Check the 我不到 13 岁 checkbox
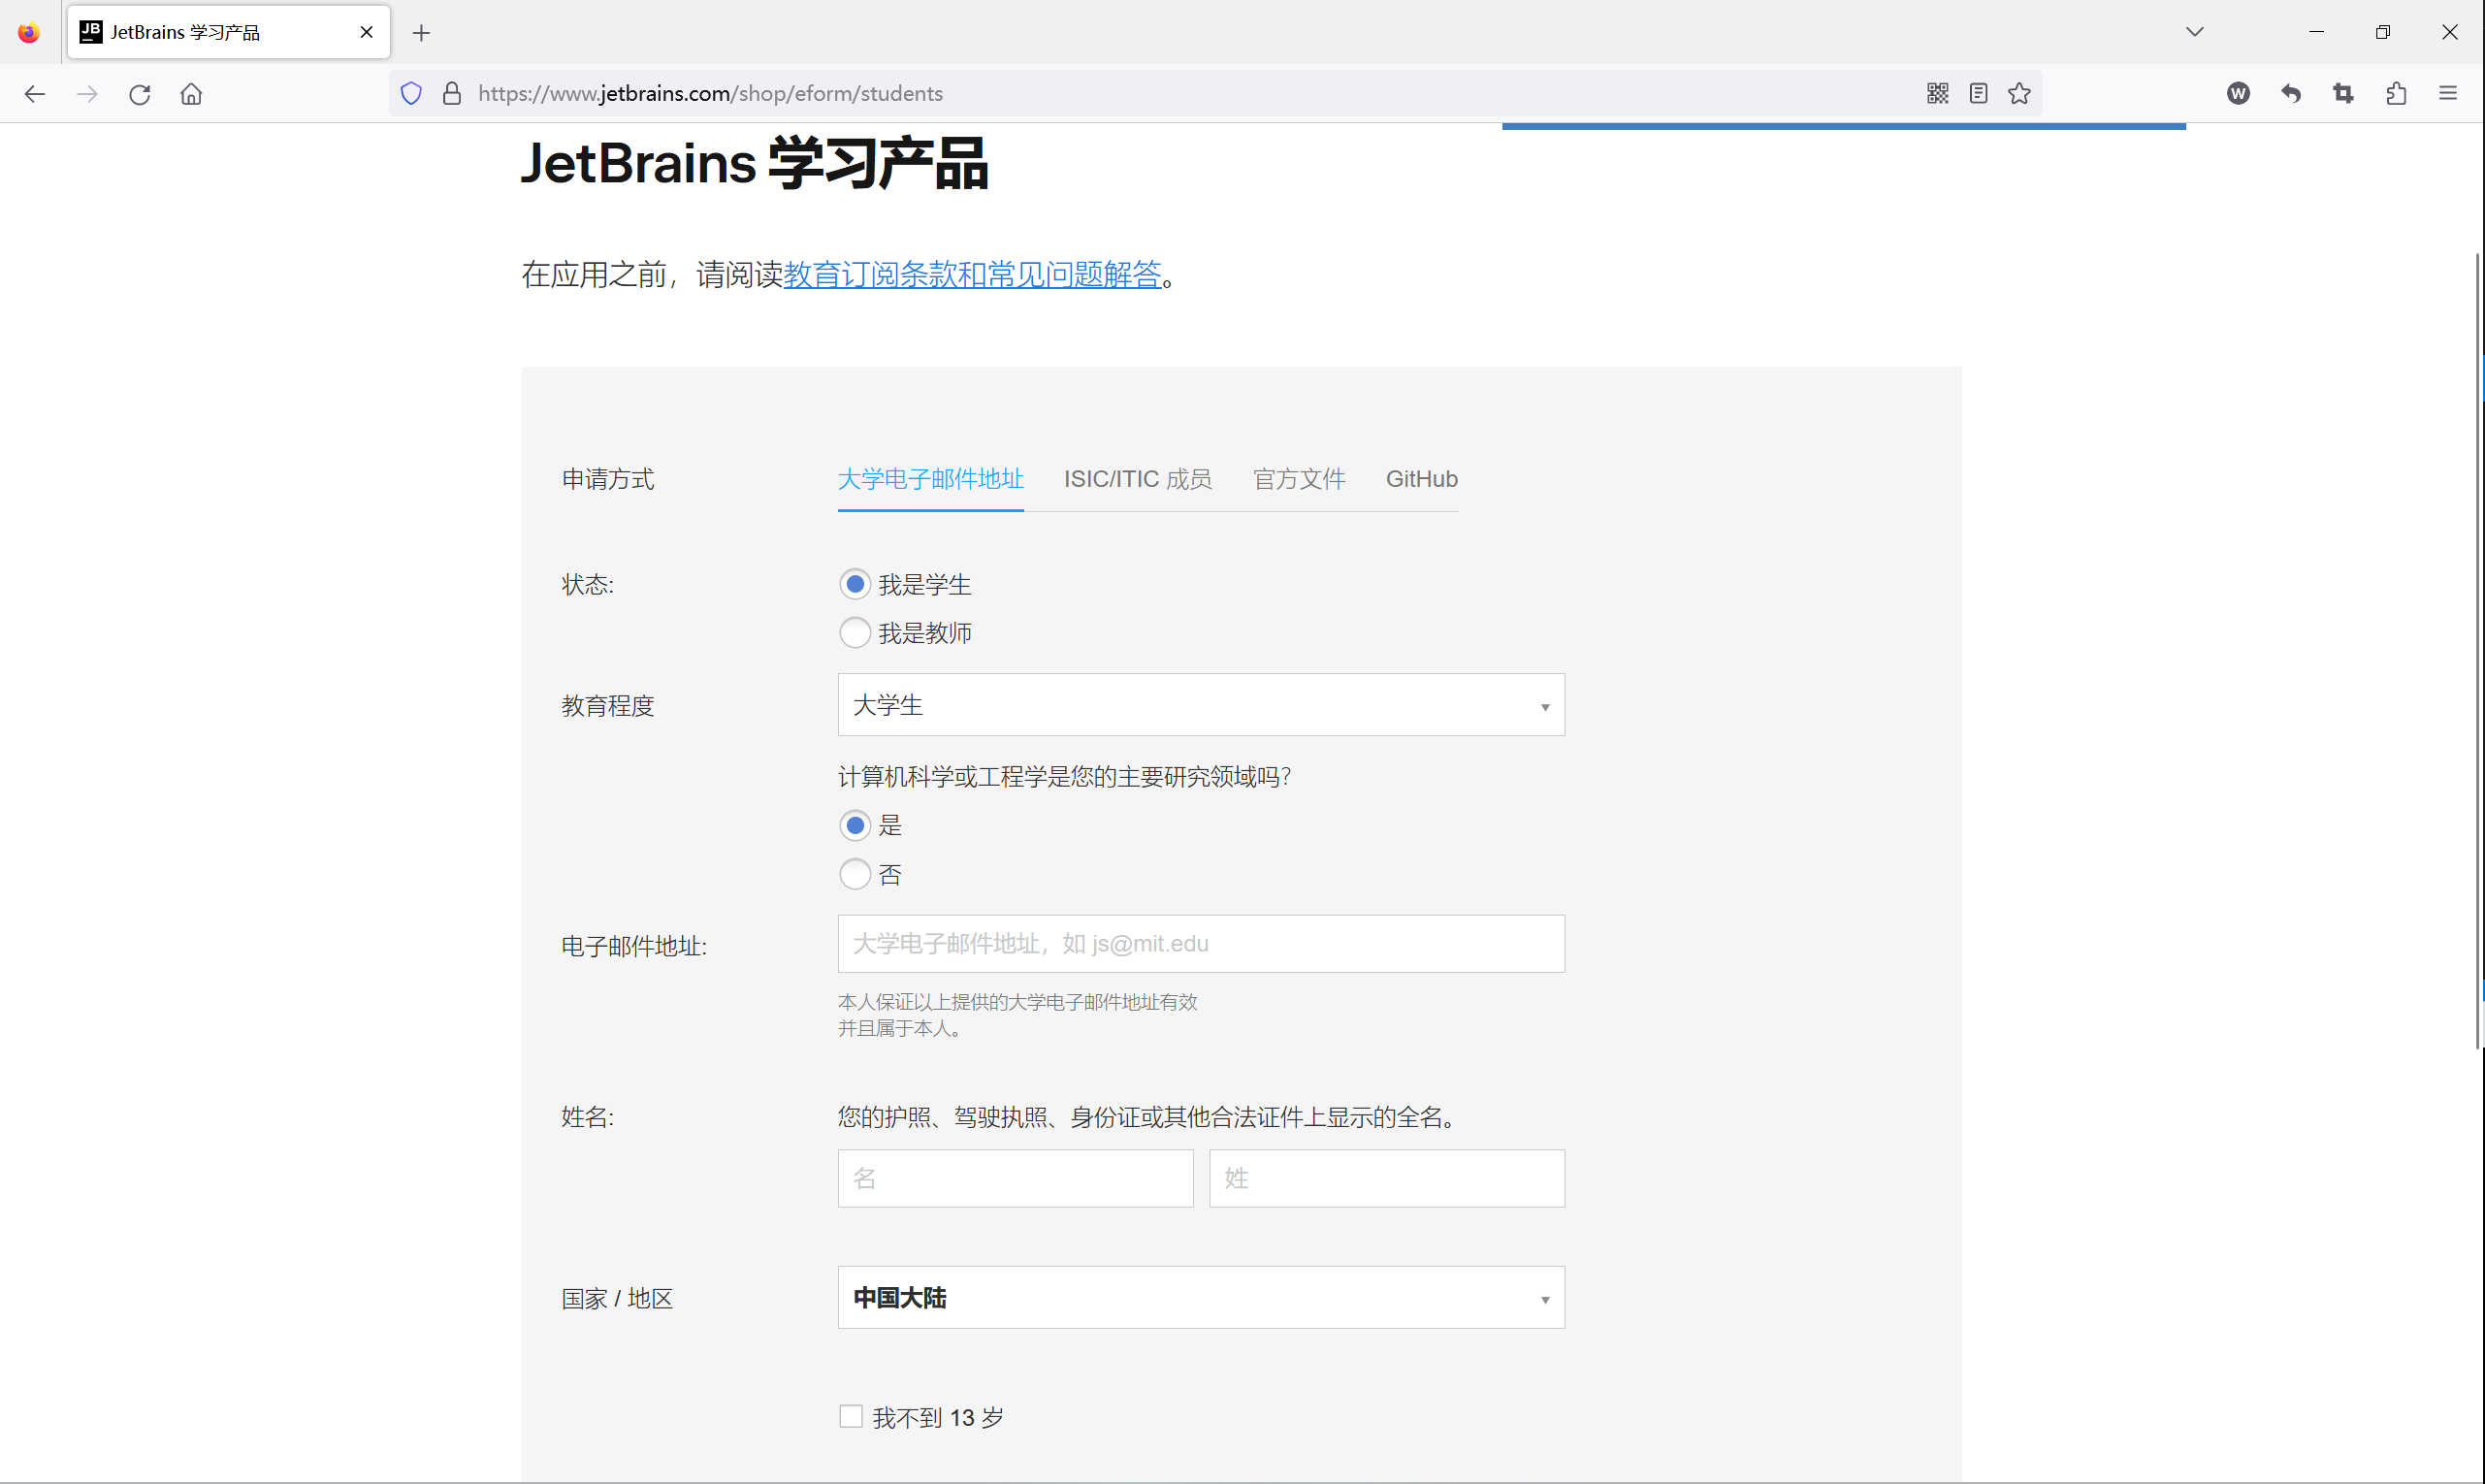 851,1416
